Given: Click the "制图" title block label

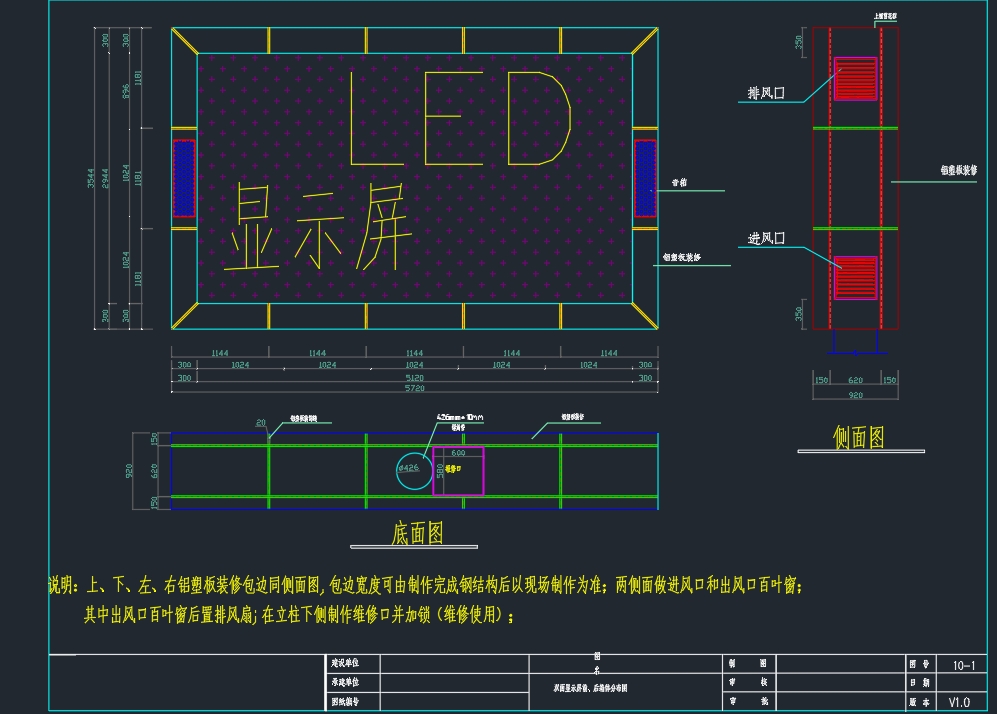Looking at the screenshot, I should (x=748, y=663).
